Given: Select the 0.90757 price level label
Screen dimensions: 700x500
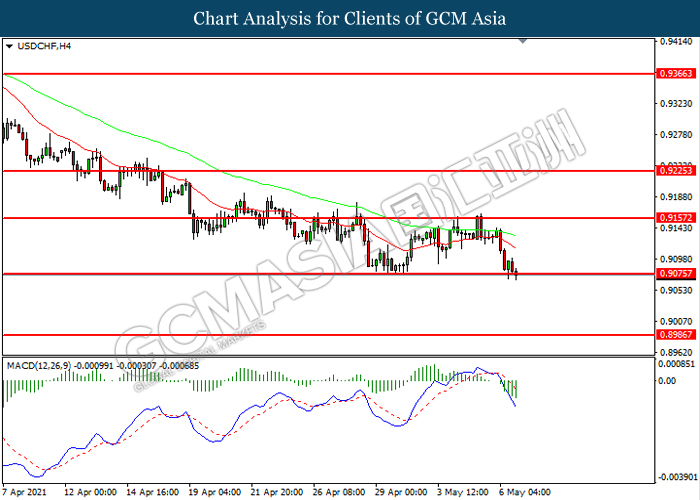Looking at the screenshot, I should pyautogui.click(x=676, y=274).
